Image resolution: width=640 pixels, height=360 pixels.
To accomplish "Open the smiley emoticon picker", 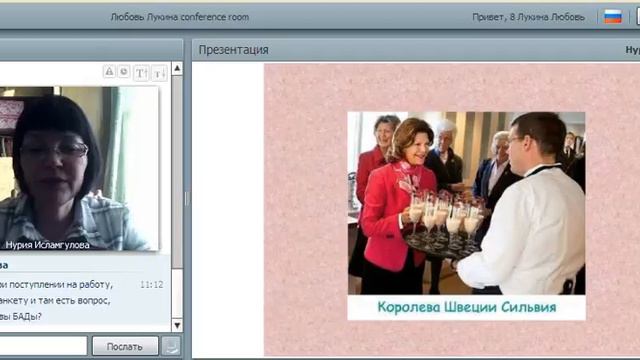I will (x=124, y=72).
